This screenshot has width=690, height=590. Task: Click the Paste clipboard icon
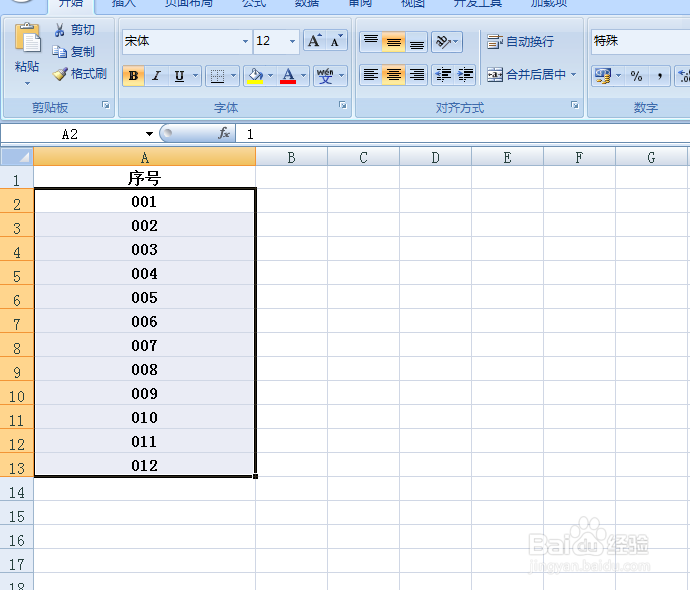27,38
